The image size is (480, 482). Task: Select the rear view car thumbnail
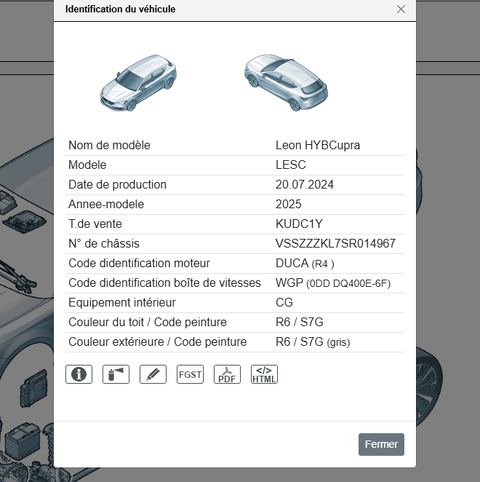pos(286,82)
